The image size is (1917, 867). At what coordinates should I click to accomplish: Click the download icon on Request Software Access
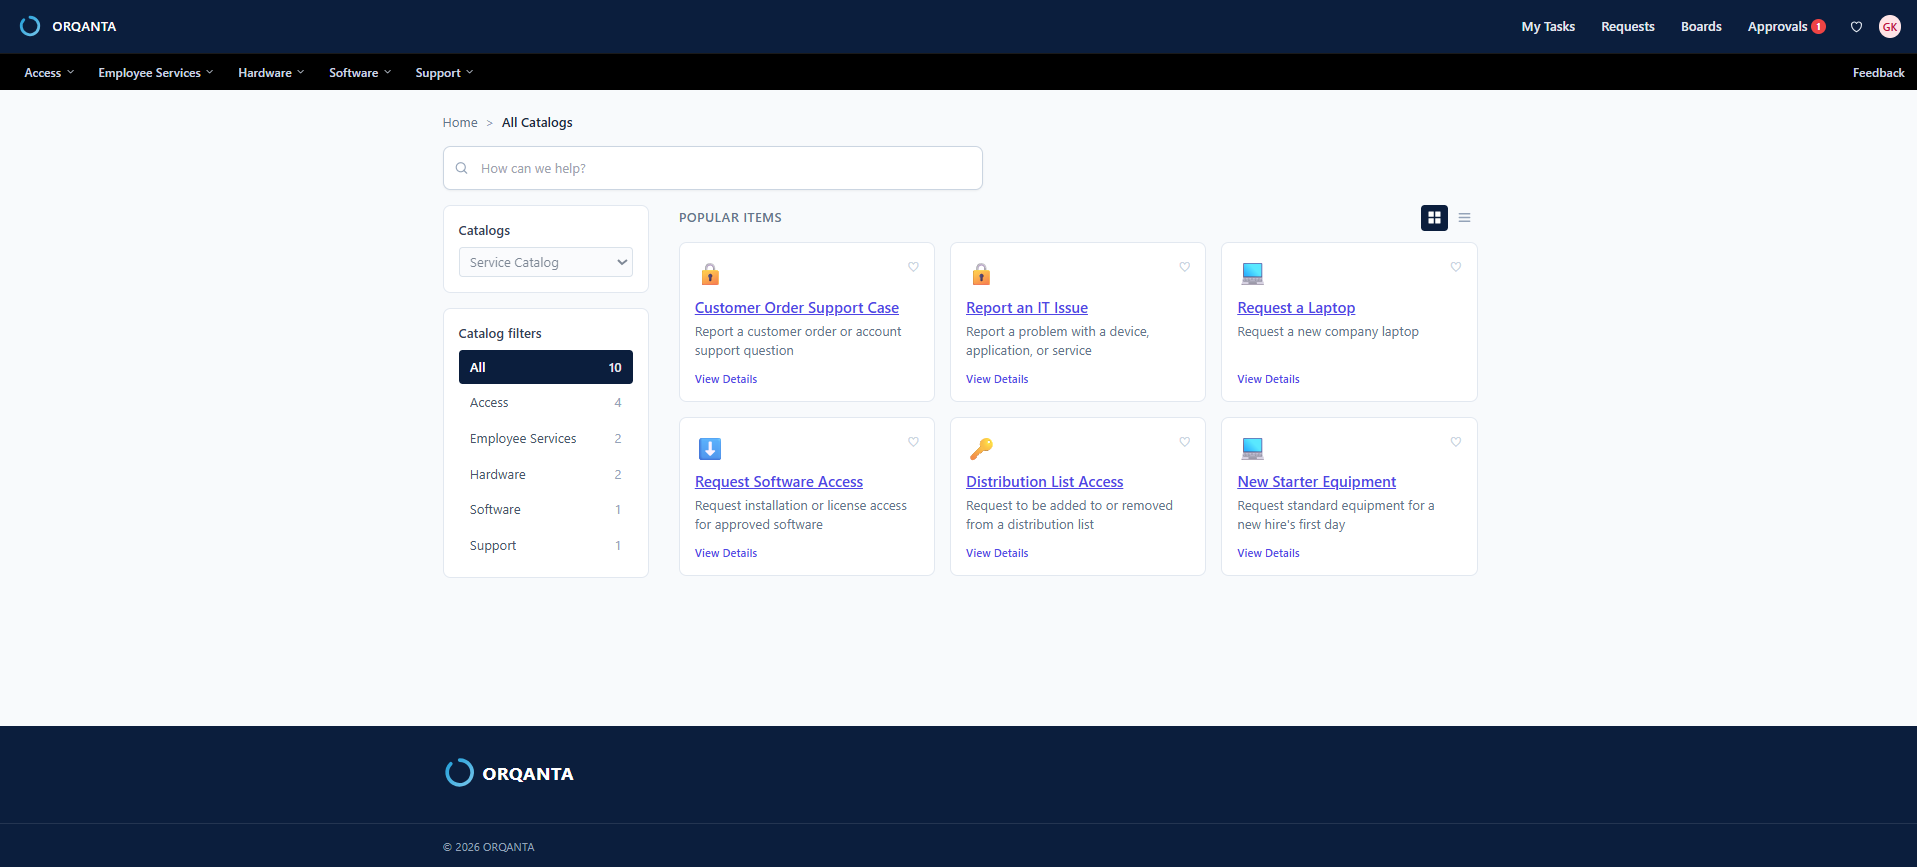tap(710, 449)
